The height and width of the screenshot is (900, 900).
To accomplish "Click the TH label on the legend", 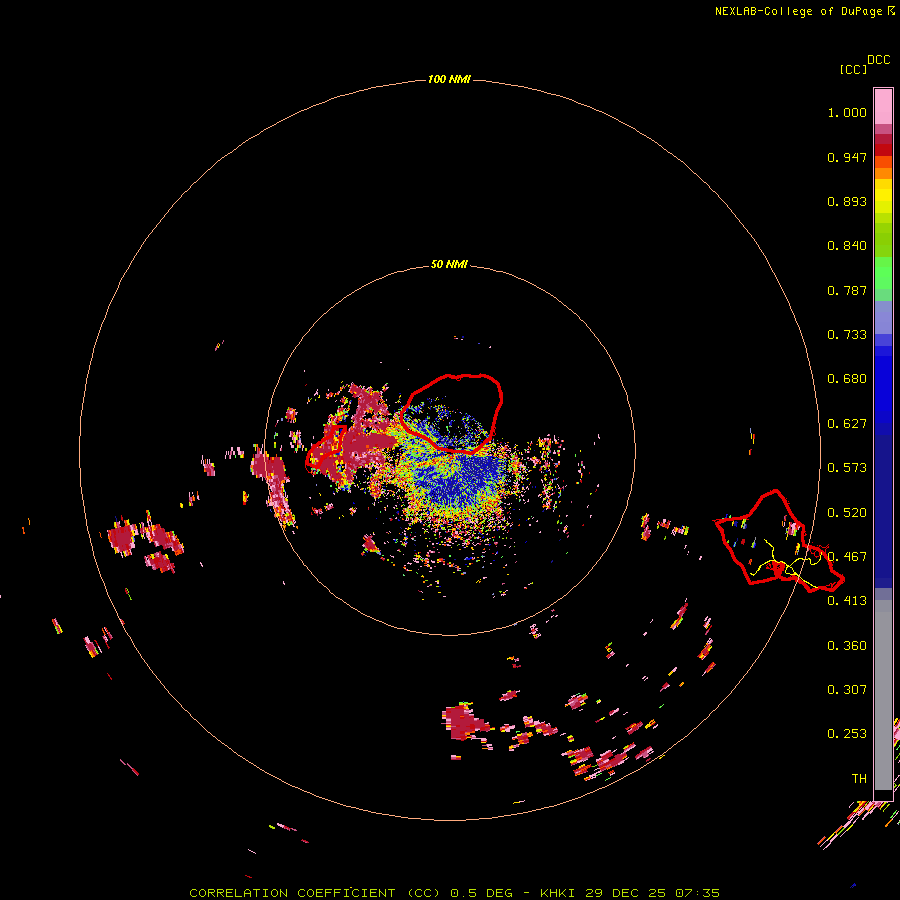I will pyautogui.click(x=859, y=778).
